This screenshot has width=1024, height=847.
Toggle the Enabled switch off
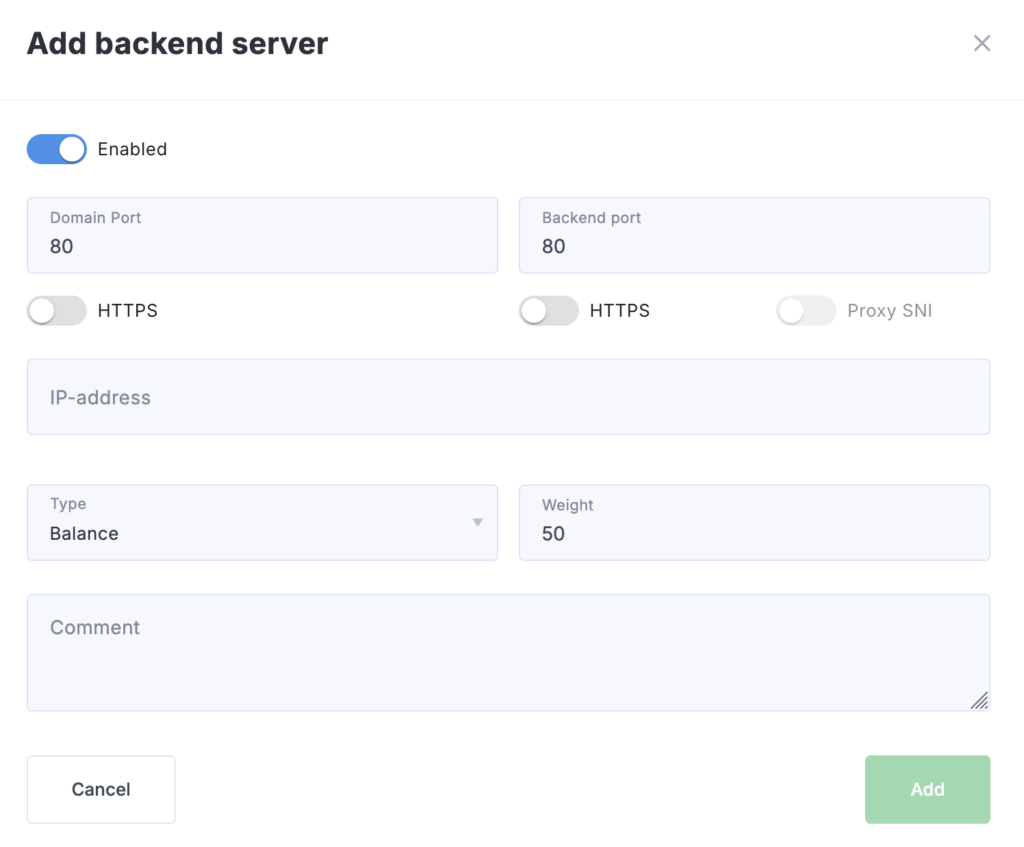tap(57, 149)
